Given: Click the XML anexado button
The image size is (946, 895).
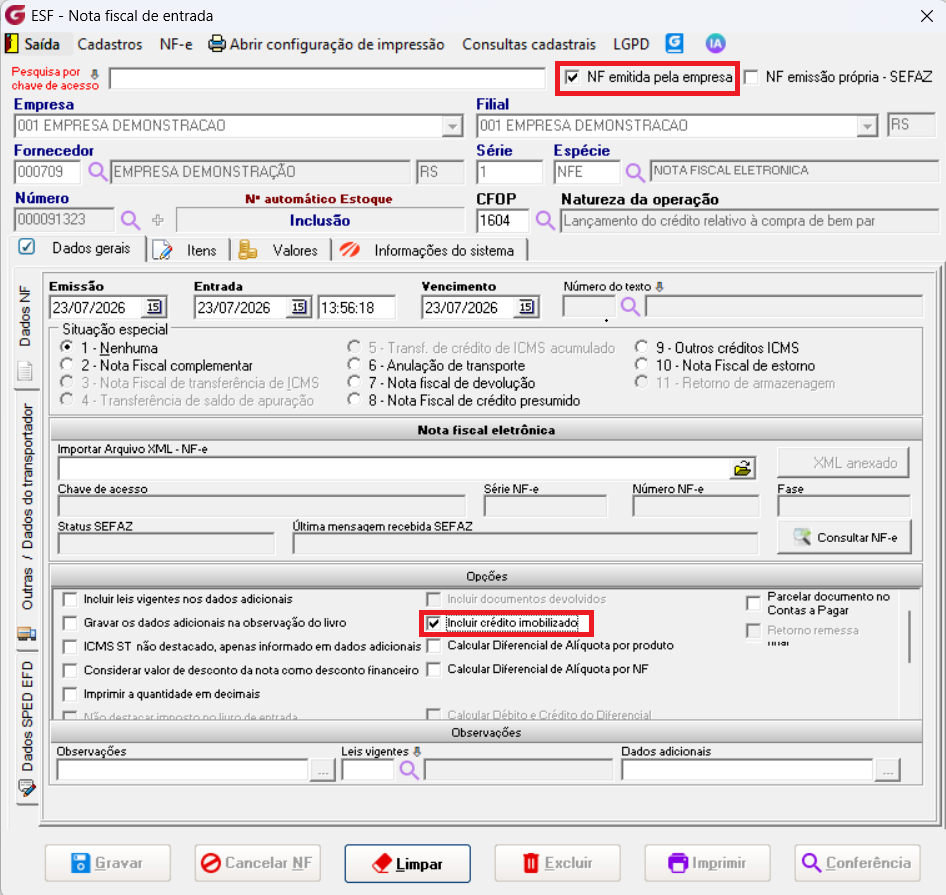Looking at the screenshot, I should click(x=843, y=463).
